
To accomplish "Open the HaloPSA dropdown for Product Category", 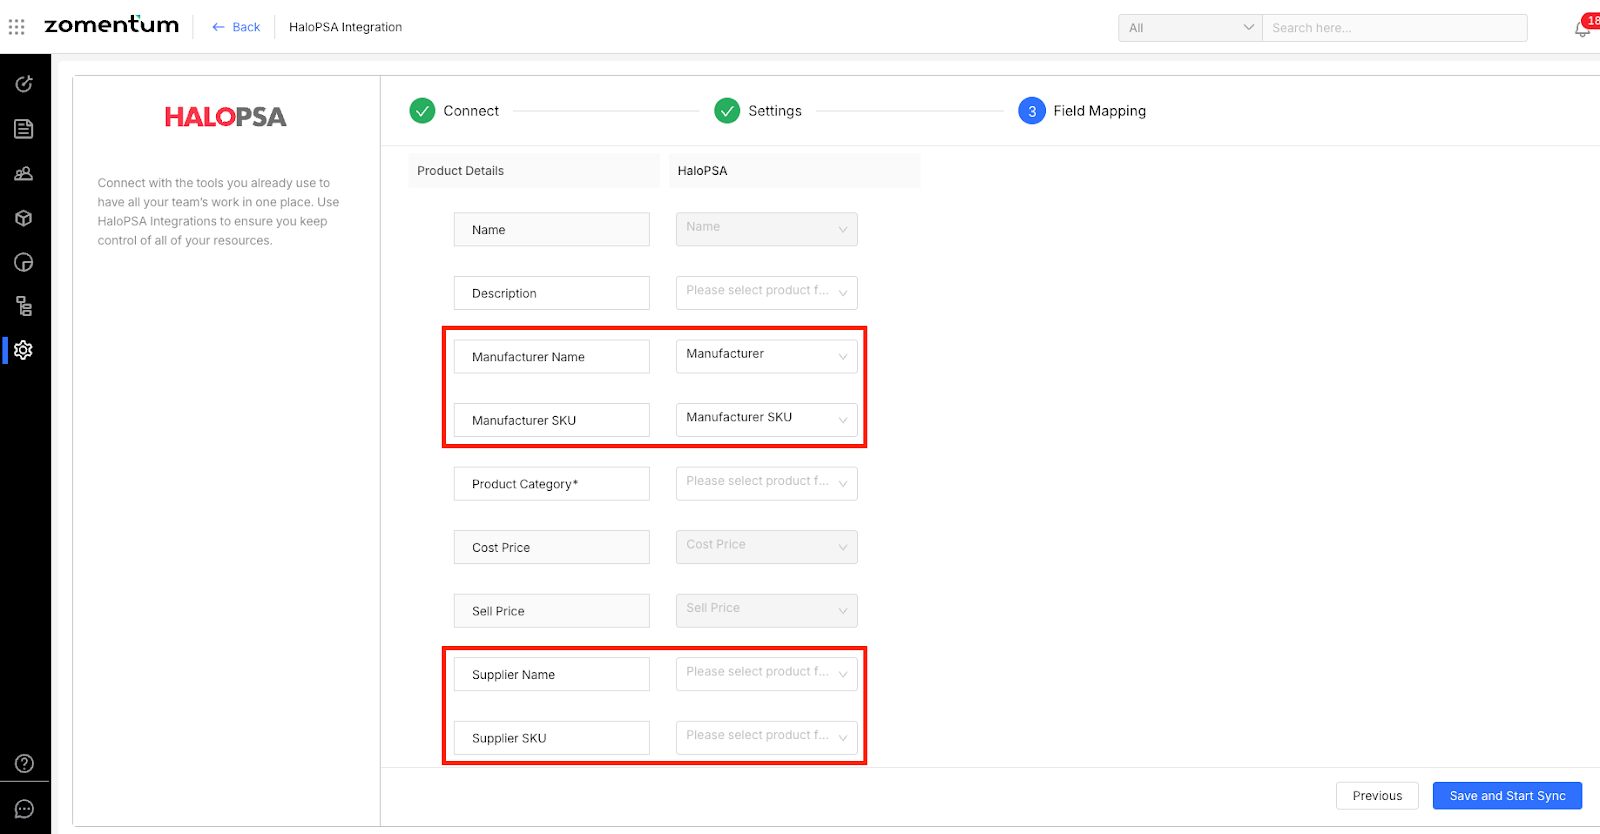I will coord(767,484).
